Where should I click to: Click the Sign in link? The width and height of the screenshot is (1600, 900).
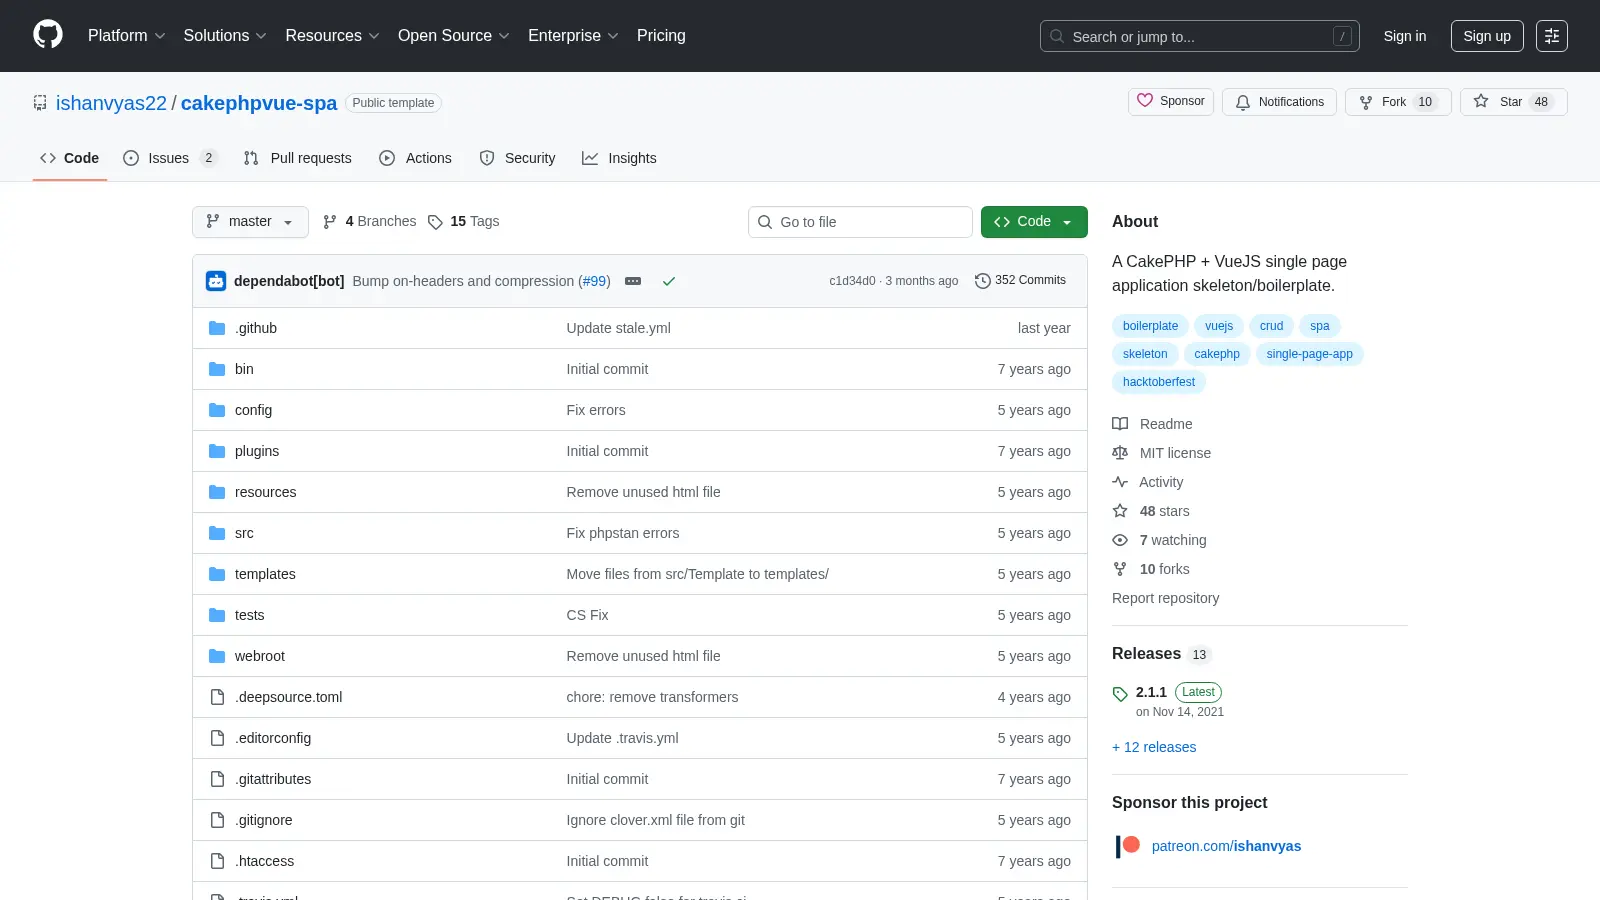(x=1405, y=36)
